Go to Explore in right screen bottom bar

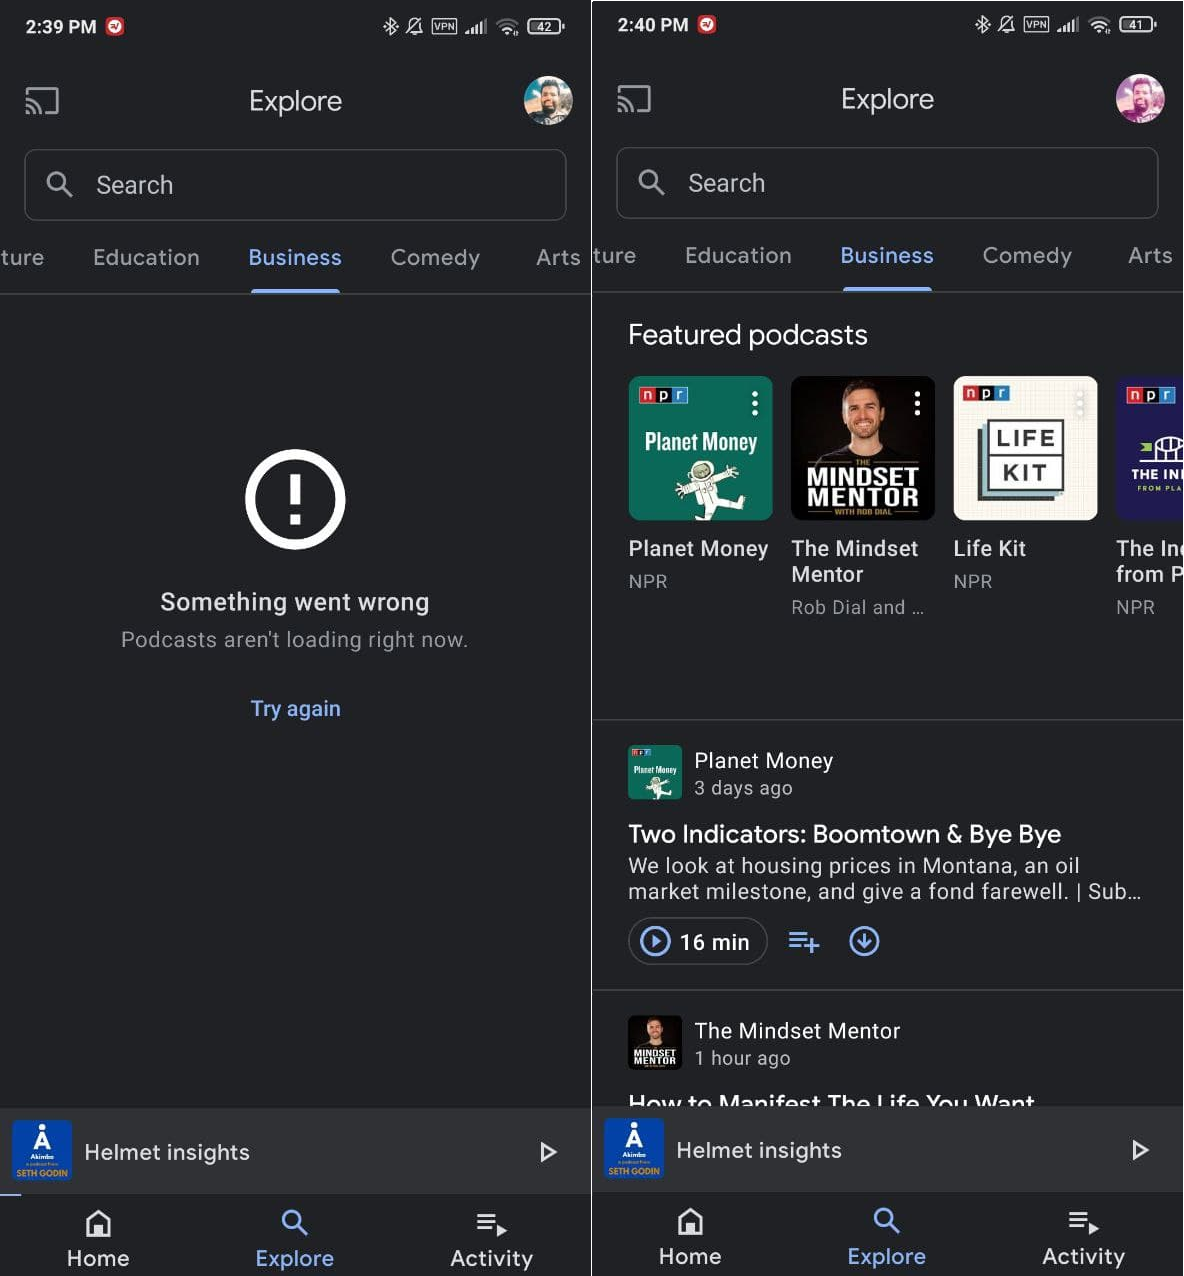[887, 1236]
